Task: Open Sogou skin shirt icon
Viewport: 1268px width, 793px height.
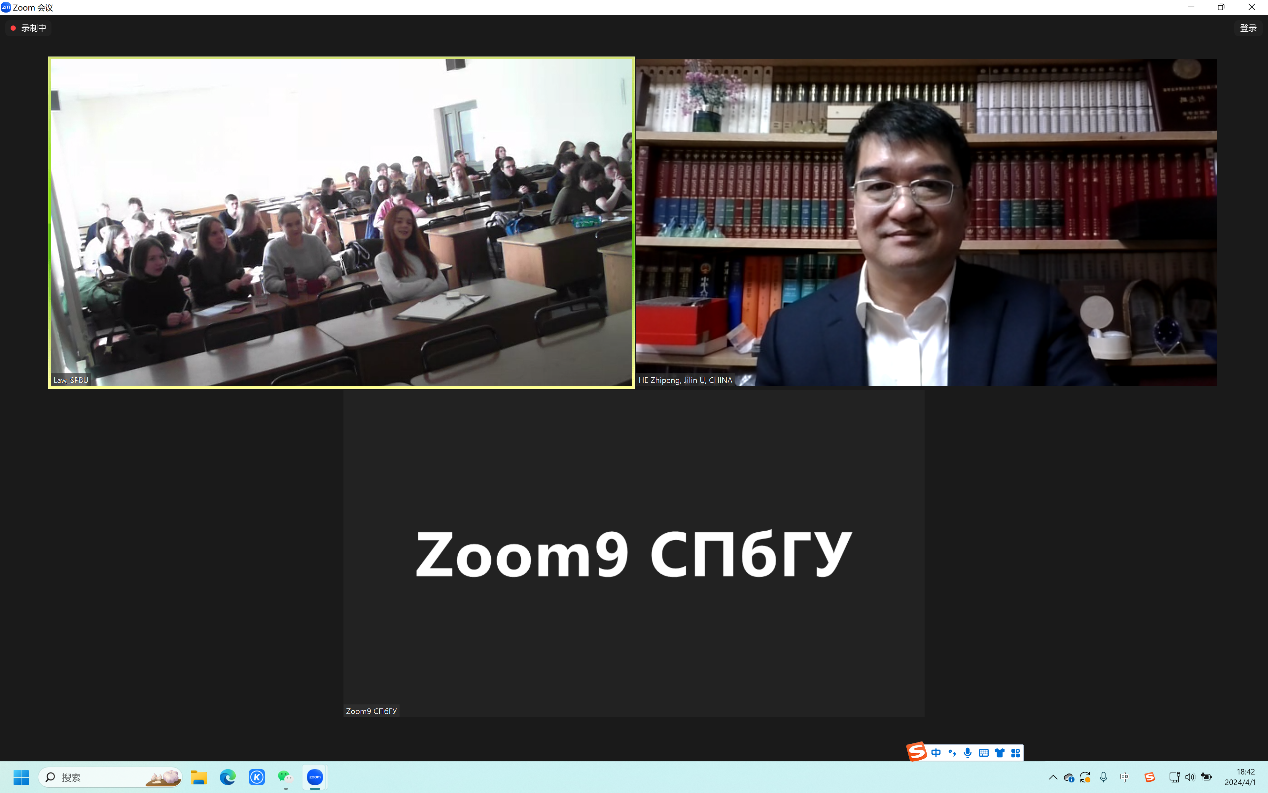Action: 999,753
